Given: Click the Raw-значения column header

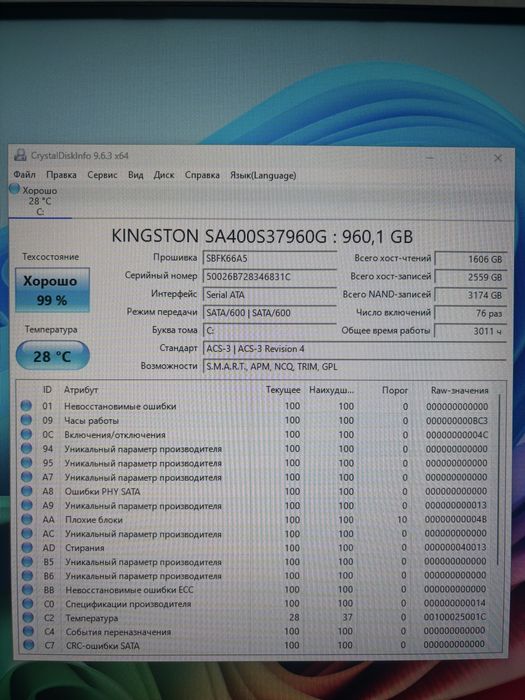Looking at the screenshot, I should pos(460,390).
